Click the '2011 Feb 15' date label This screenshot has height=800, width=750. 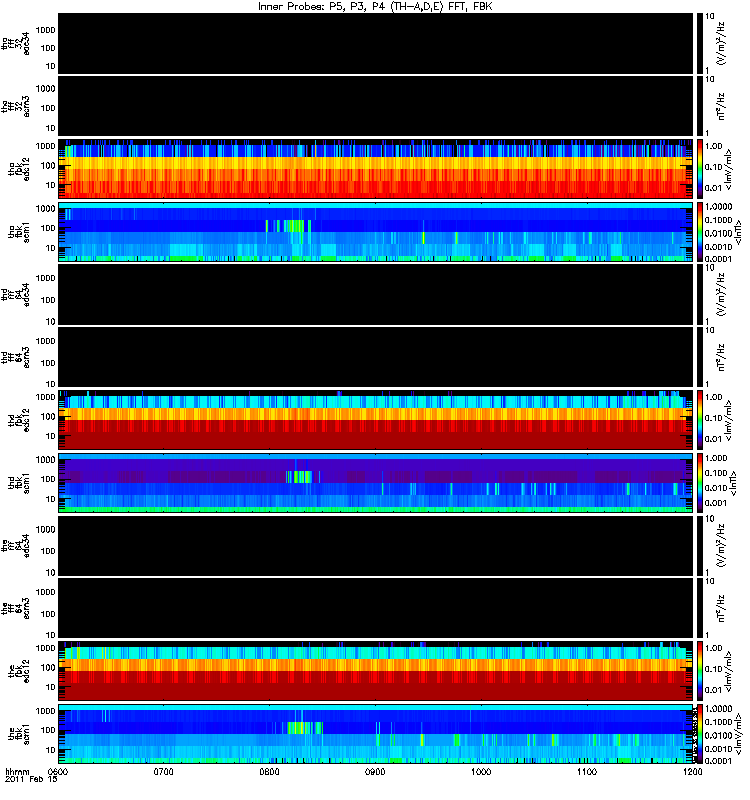click(x=31, y=780)
